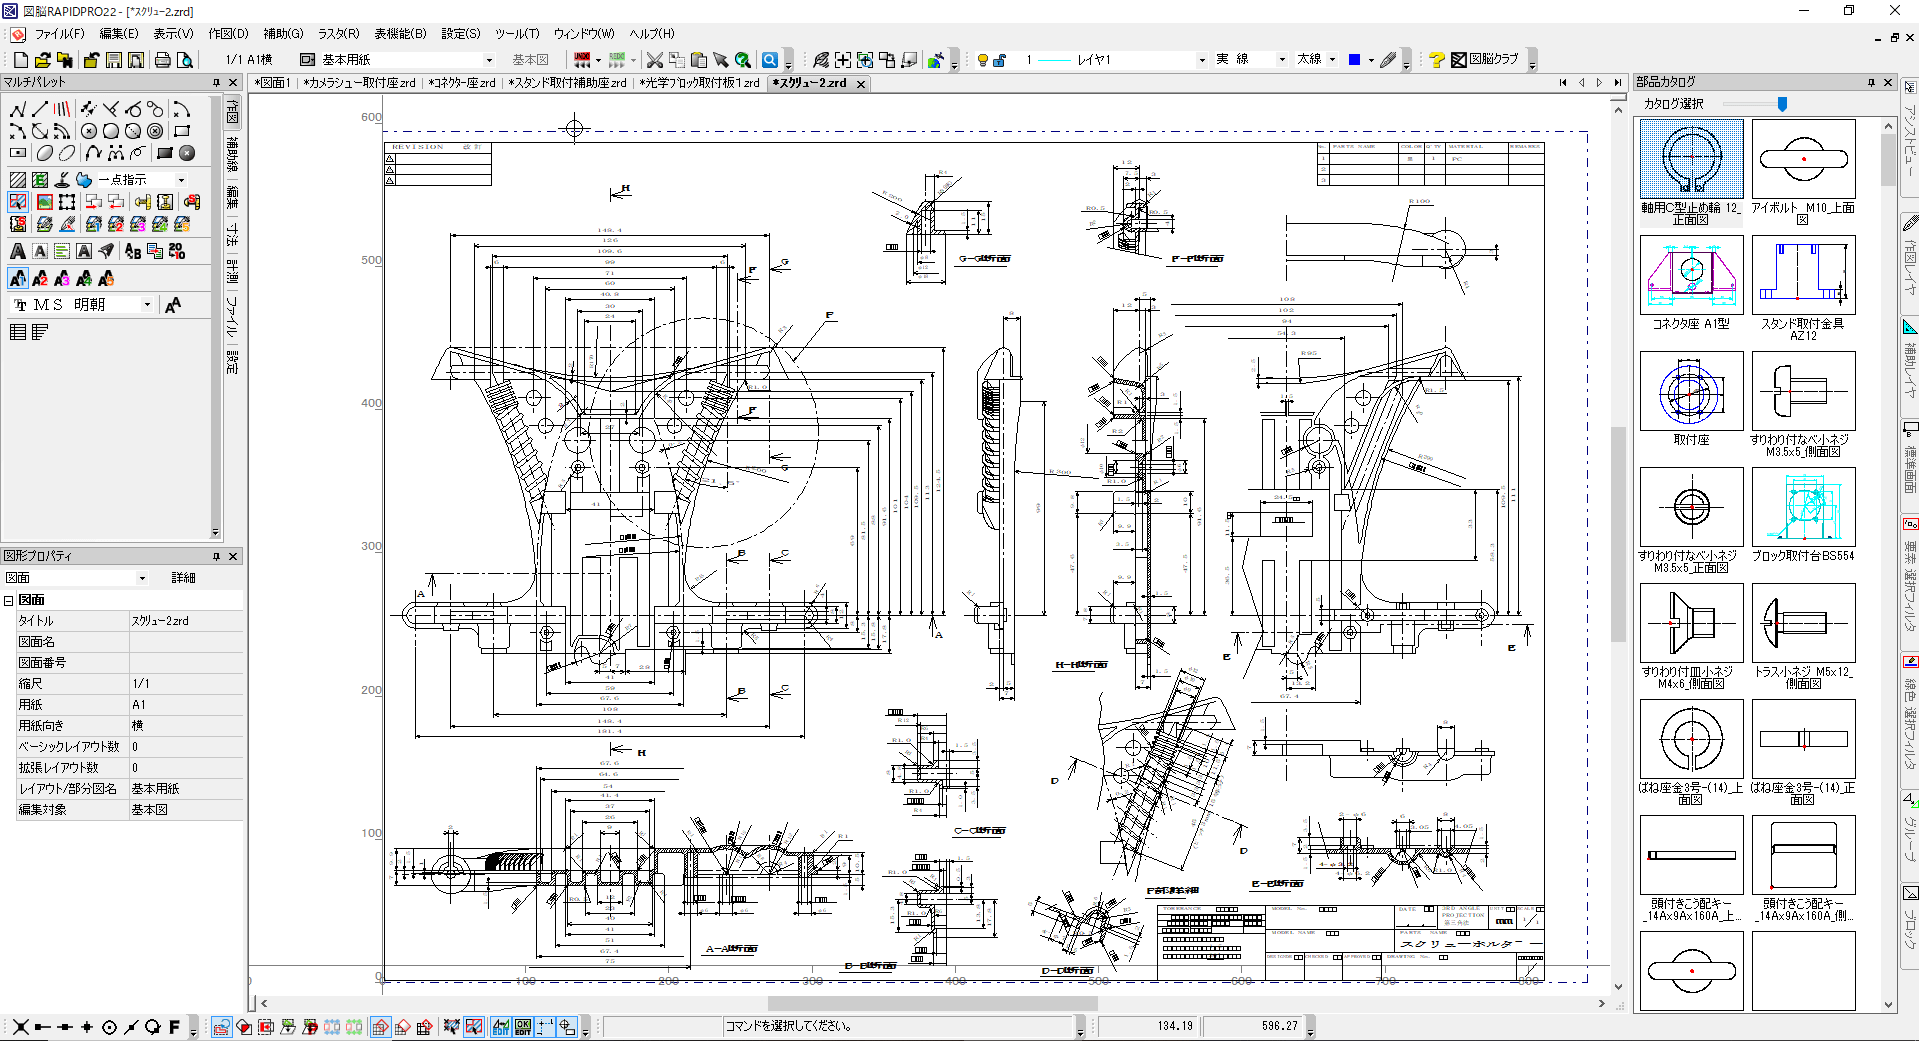Collapse the 図面 property tree group
1919x1041 pixels.
(x=9, y=600)
